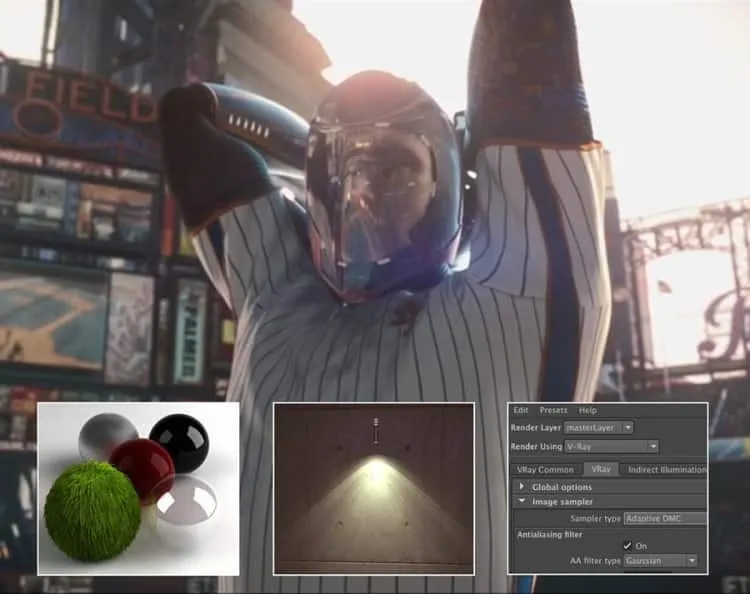Viewport: 750px width, 594px height.
Task: Open the Help menu in render settings
Action: [x=587, y=410]
